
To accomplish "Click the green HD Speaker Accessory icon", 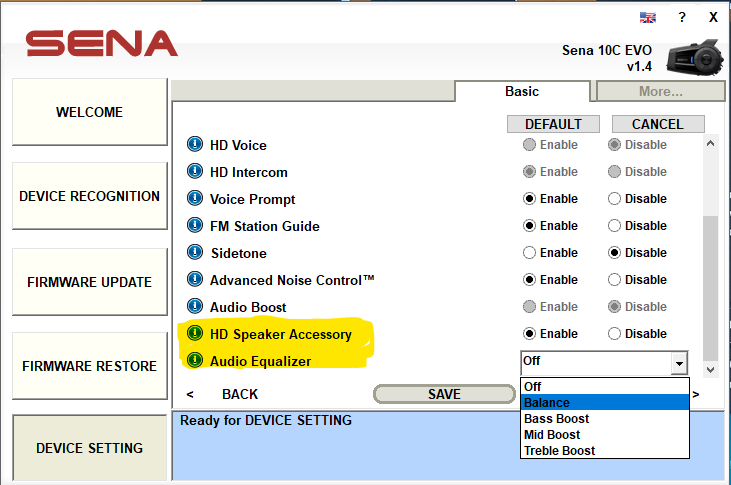I will pyautogui.click(x=195, y=334).
